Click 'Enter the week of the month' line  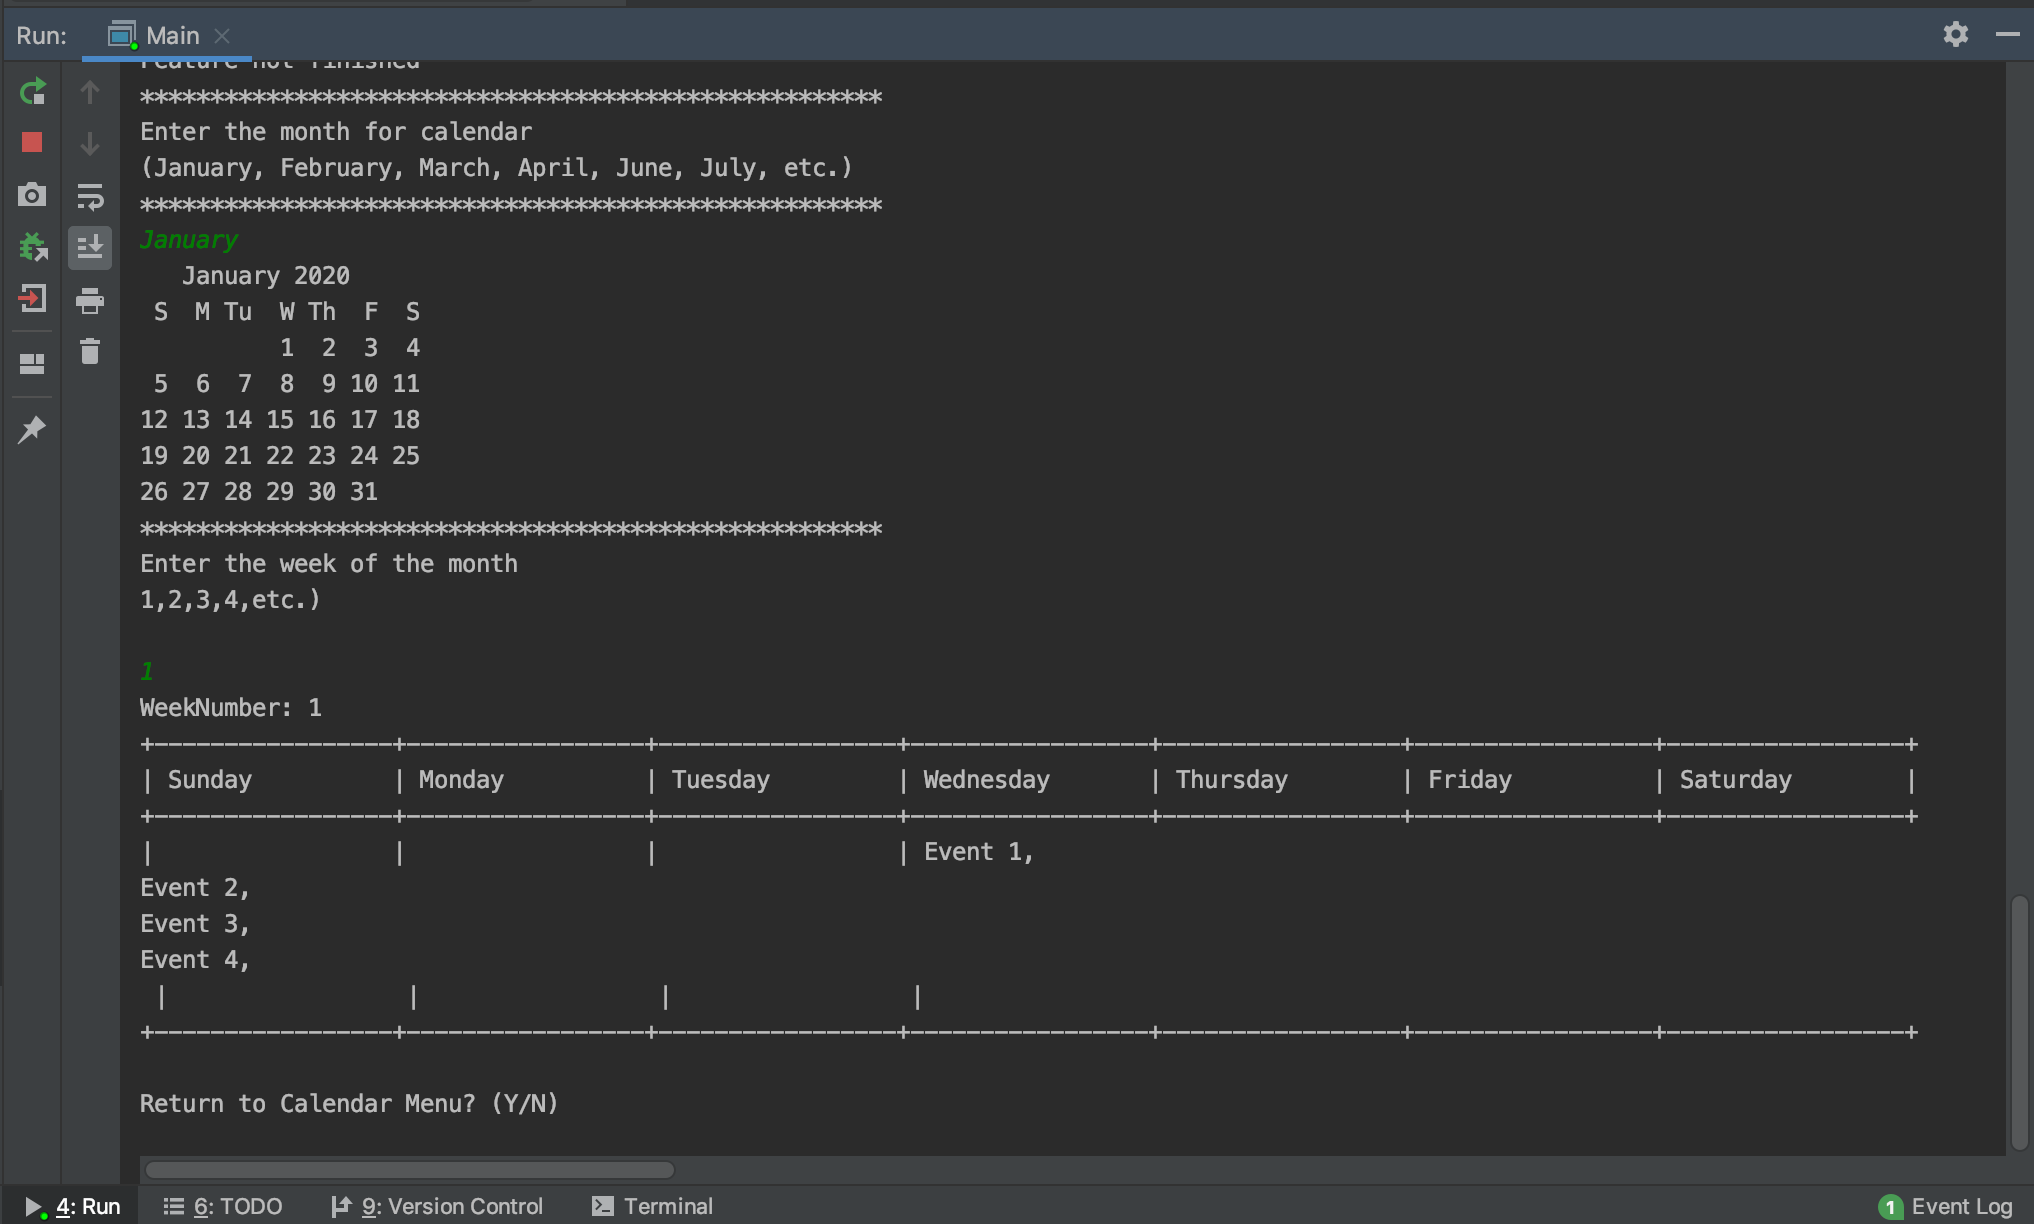coord(329,564)
